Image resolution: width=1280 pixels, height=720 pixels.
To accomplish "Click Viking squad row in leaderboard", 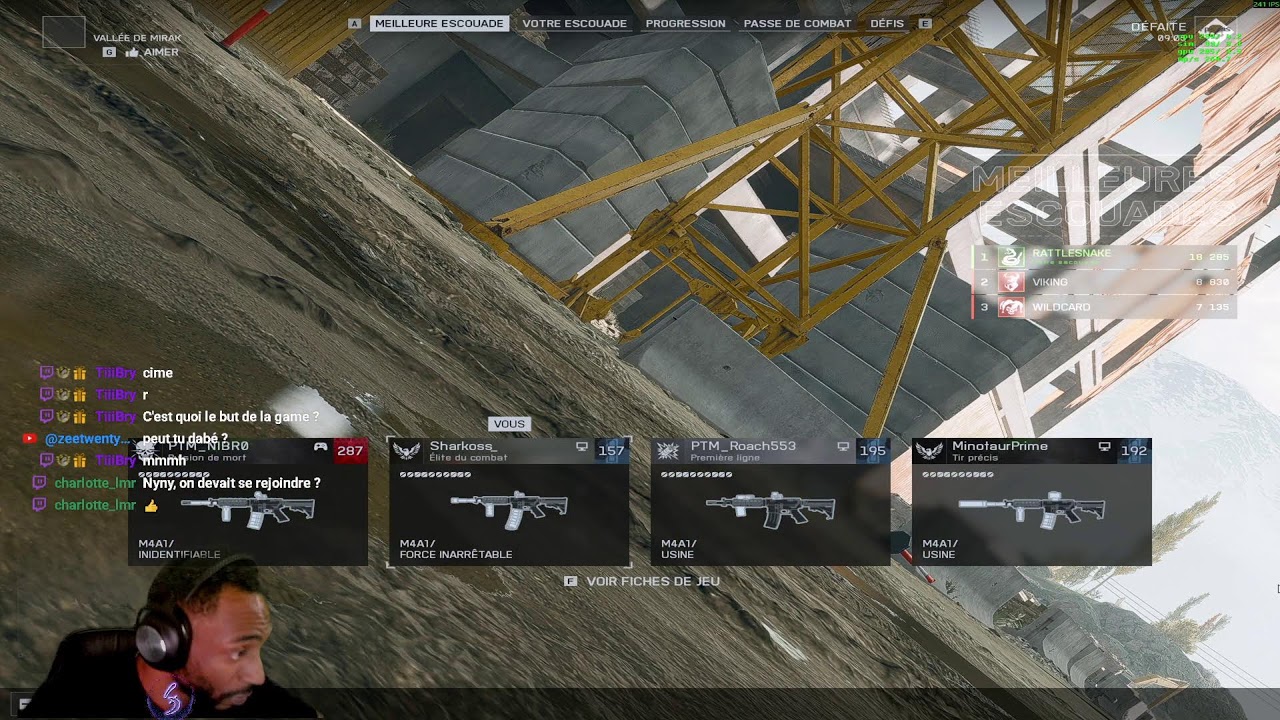I will tap(1104, 282).
